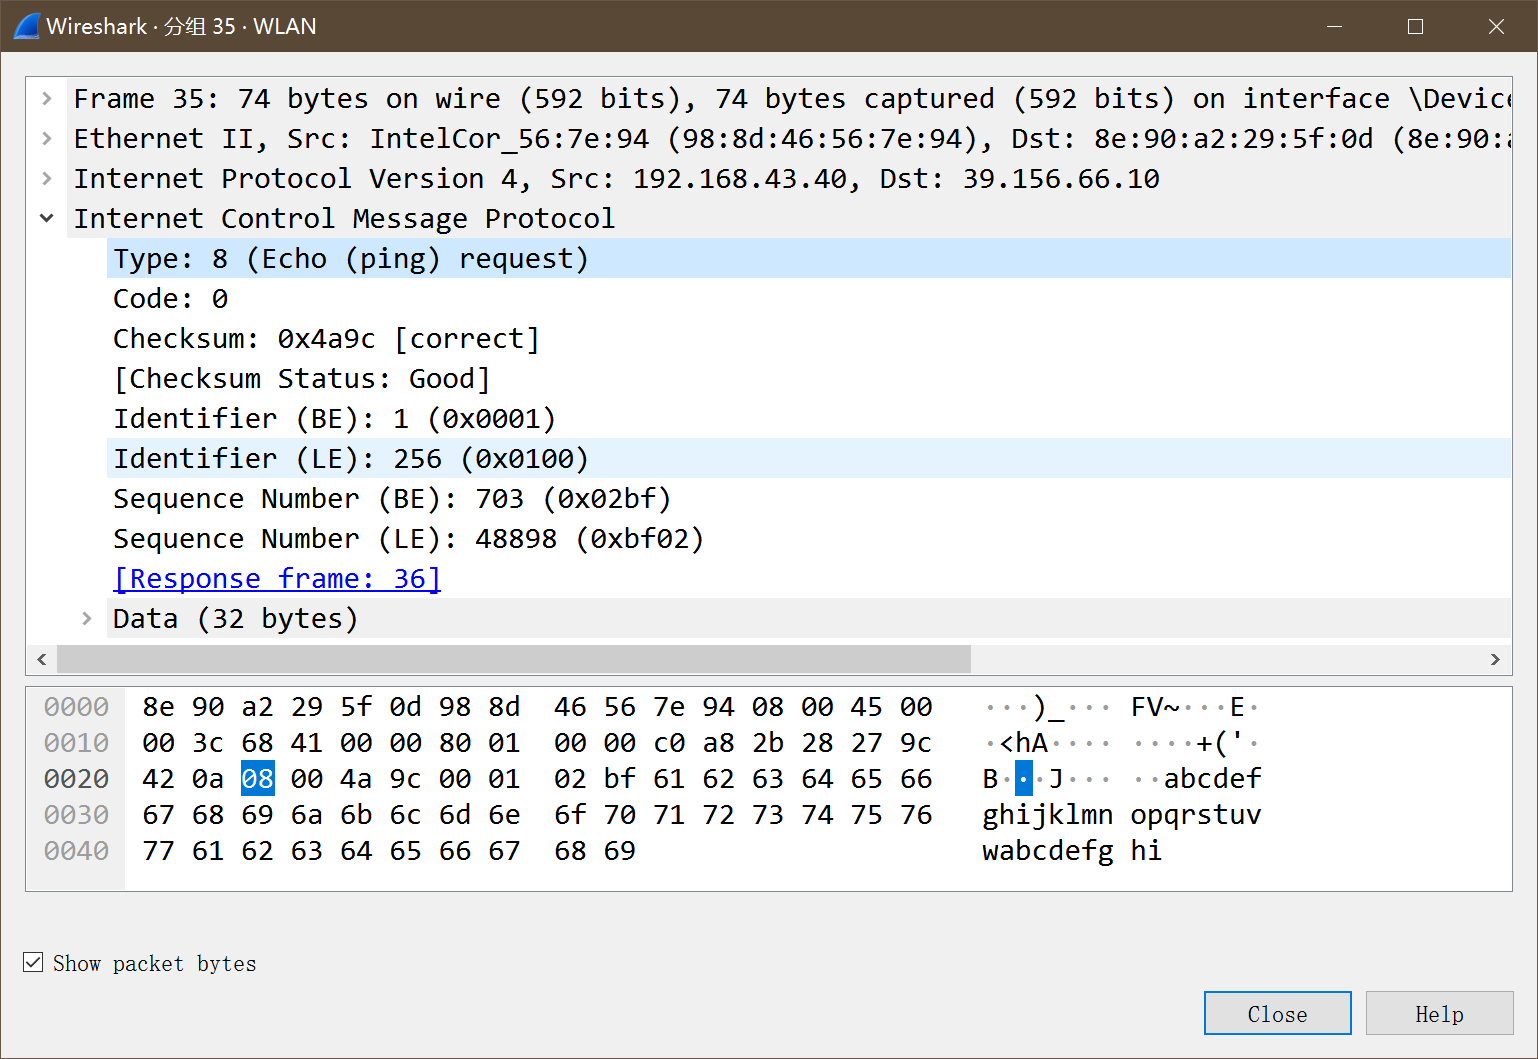The width and height of the screenshot is (1538, 1059).
Task: Select Internet Control Message Protocol header text
Action: 344,218
